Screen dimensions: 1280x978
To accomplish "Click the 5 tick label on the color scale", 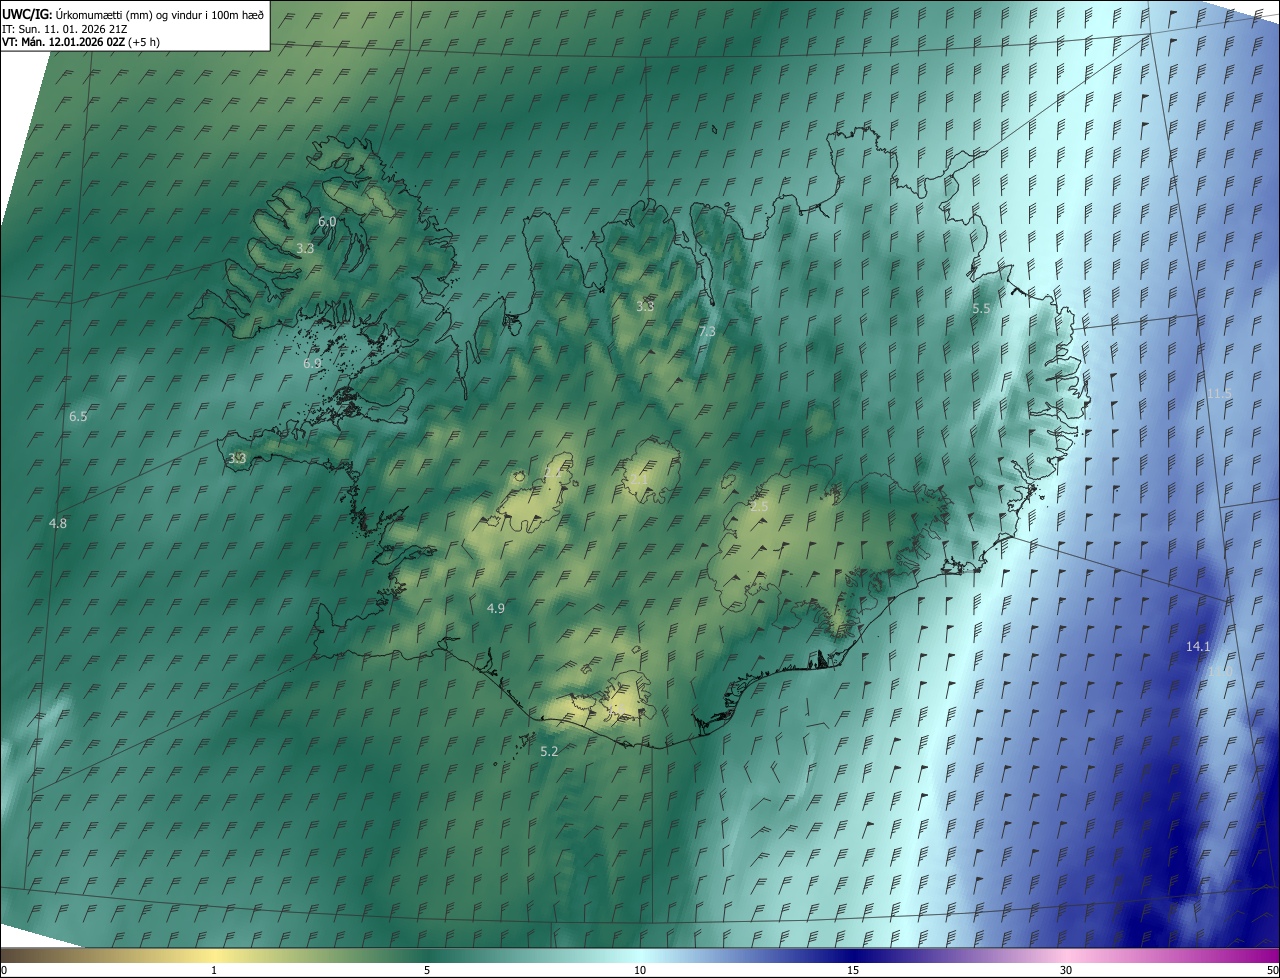I will point(427,970).
